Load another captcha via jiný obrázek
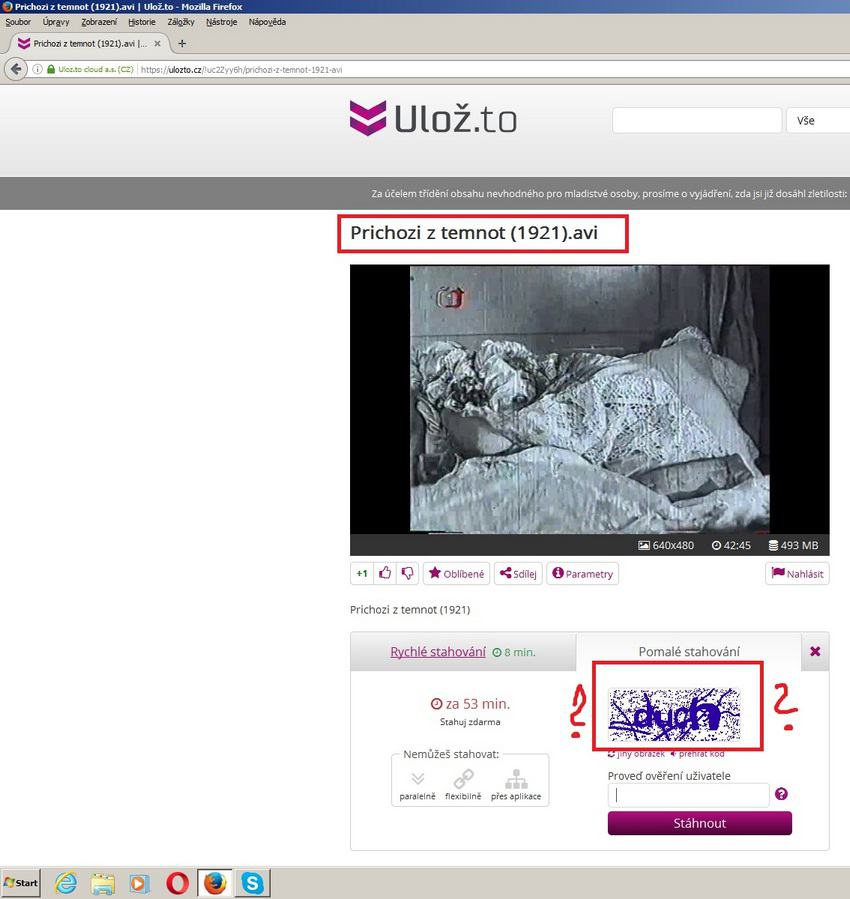This screenshot has height=899, width=850. 637,754
